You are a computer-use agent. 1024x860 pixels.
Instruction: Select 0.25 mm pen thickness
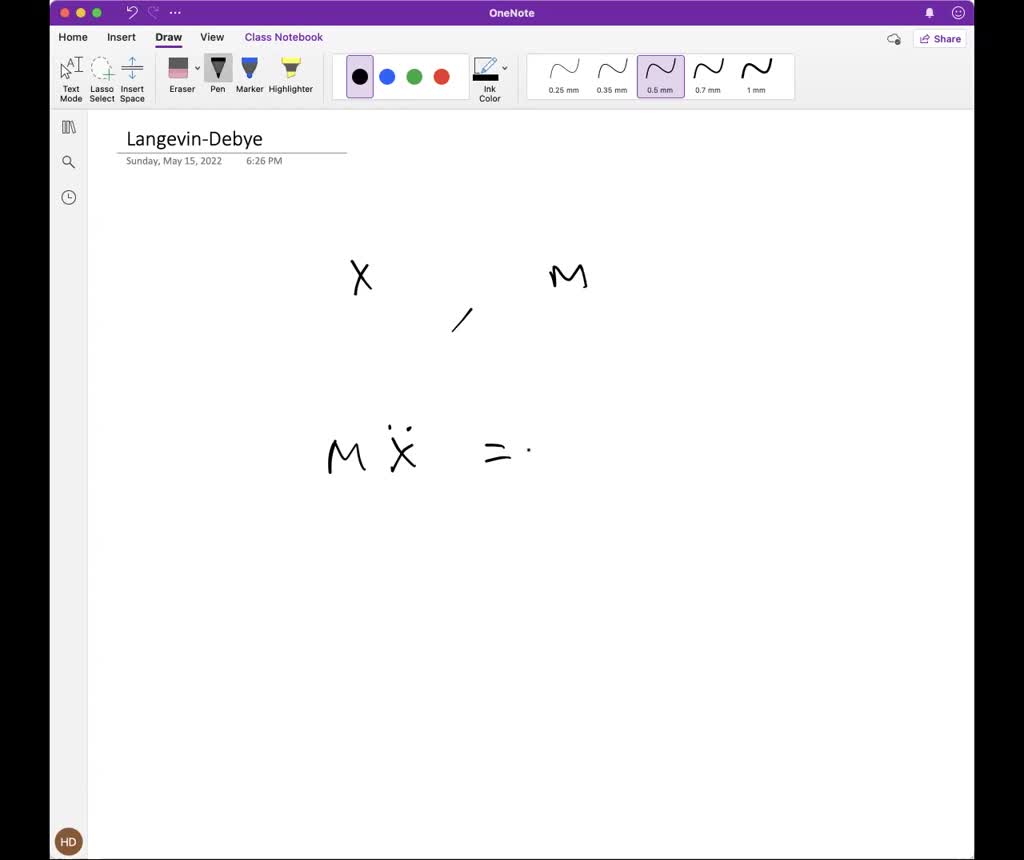coord(564,76)
